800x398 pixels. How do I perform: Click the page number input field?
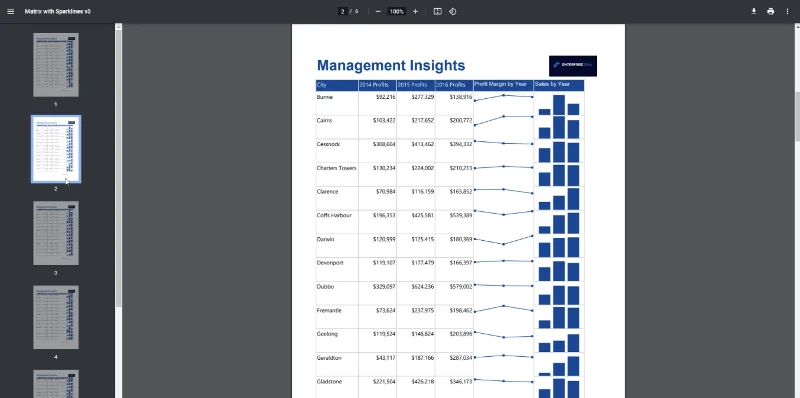[x=343, y=11]
